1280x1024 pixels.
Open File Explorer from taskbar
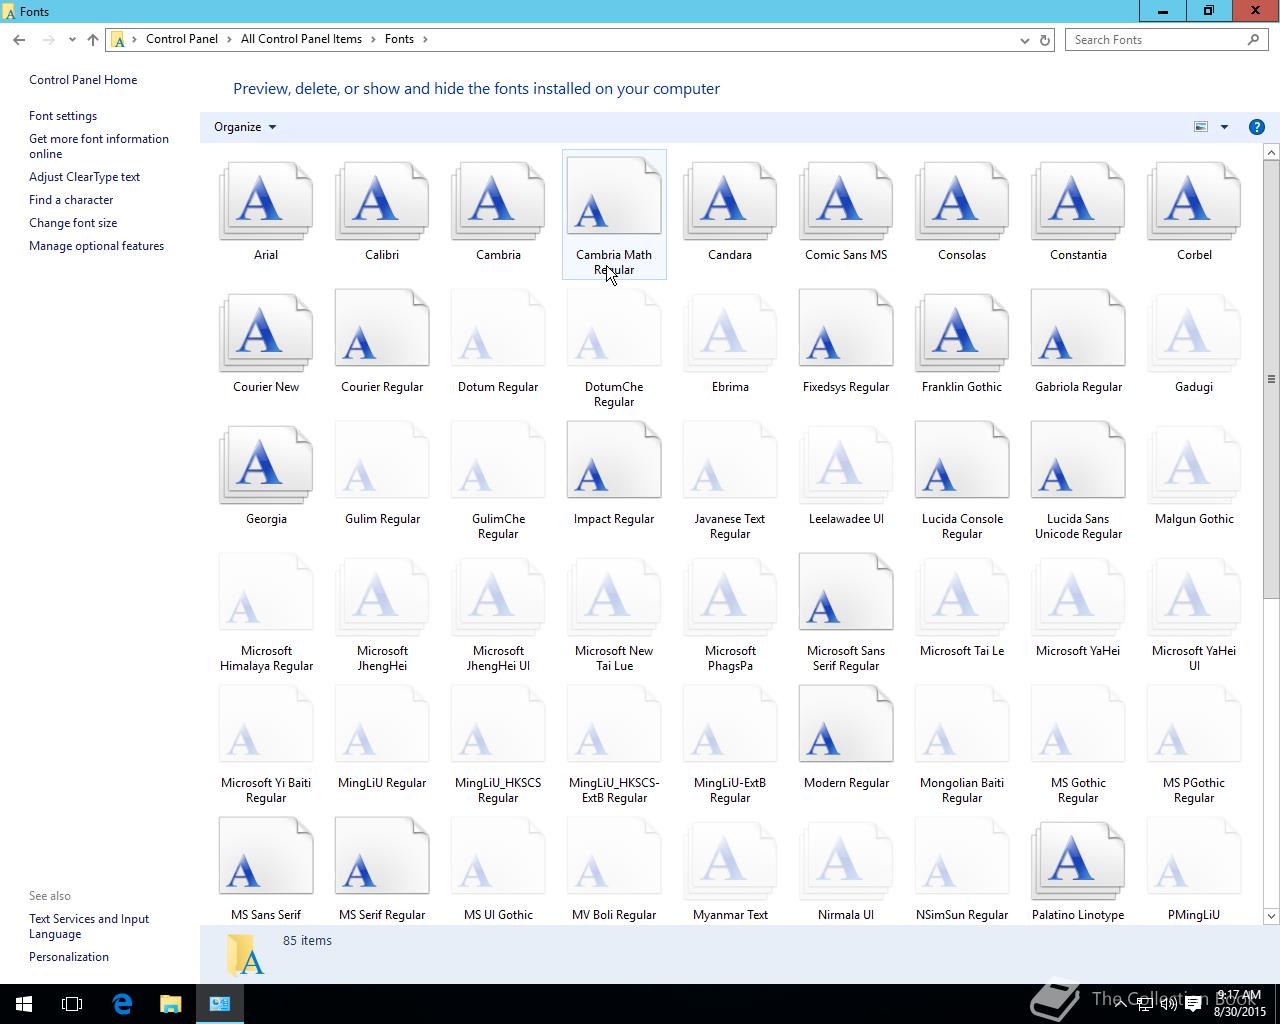pyautogui.click(x=170, y=1004)
